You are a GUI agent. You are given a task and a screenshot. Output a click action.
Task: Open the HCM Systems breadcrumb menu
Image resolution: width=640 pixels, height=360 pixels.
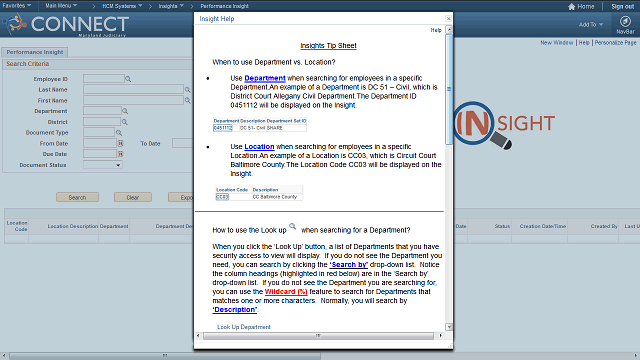pos(122,6)
